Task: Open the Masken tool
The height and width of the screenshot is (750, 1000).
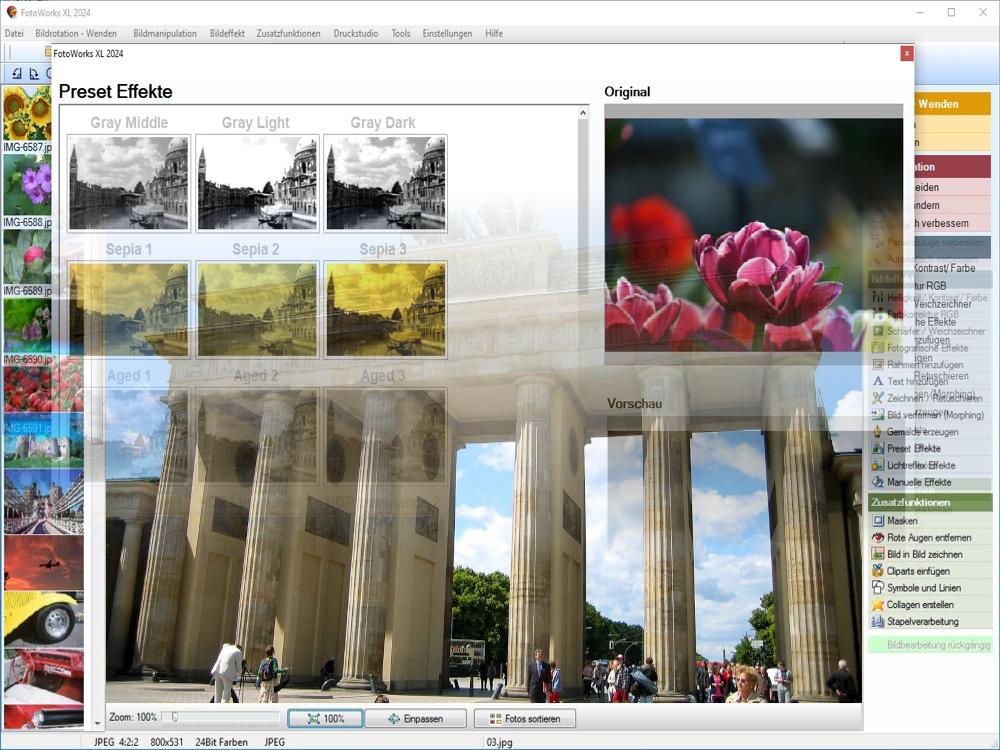Action: coord(902,521)
